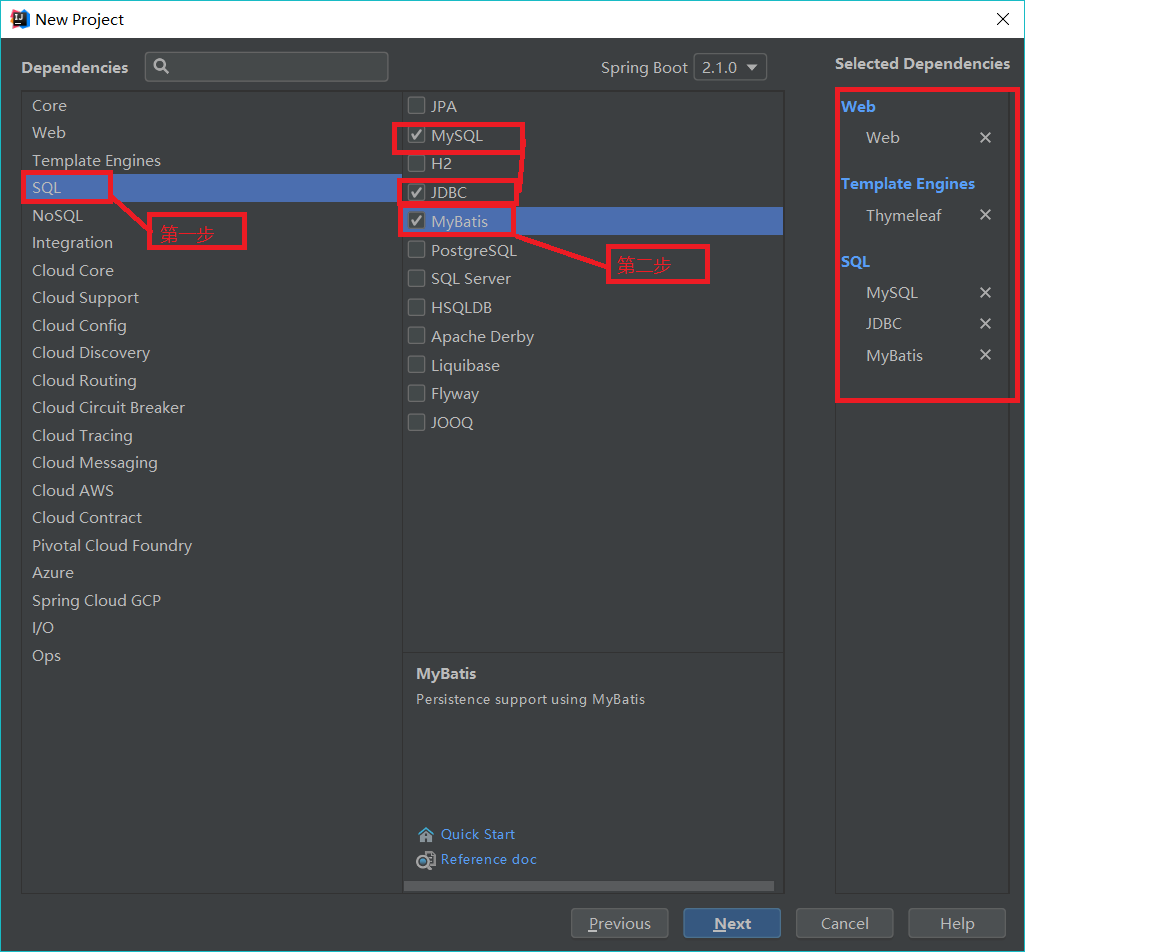Screen dimensions: 1152x952
Task: Click the IntelliJ logo in title bar
Action: point(20,19)
